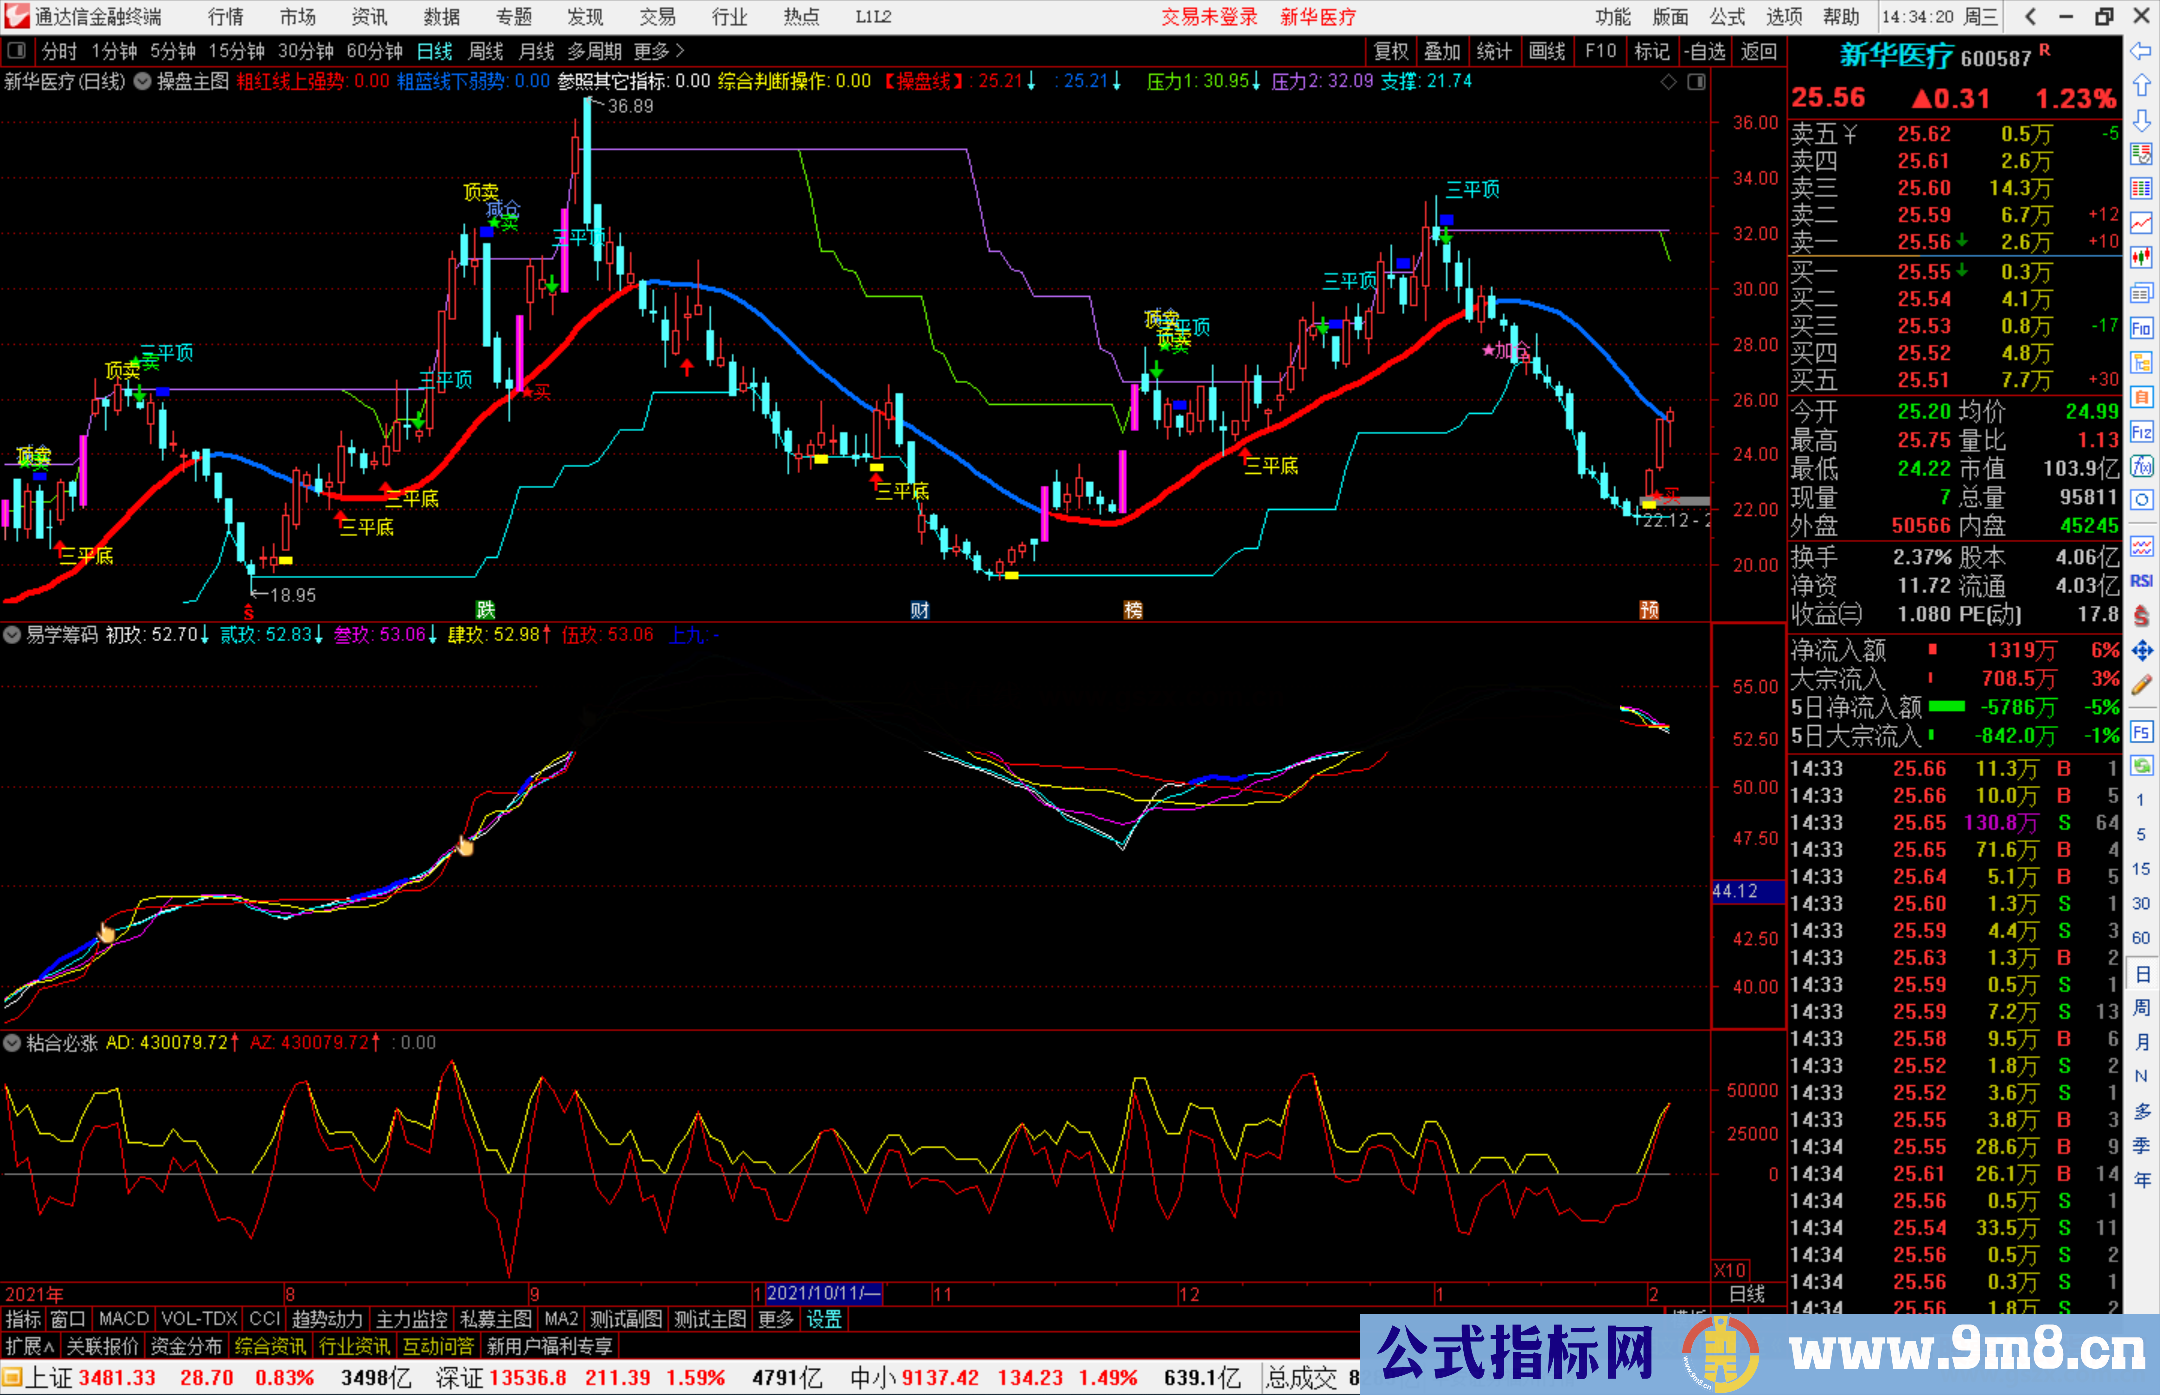Image resolution: width=2160 pixels, height=1395 pixels.
Task: Switch to the MACD indicator tab
Action: pos(123,1319)
